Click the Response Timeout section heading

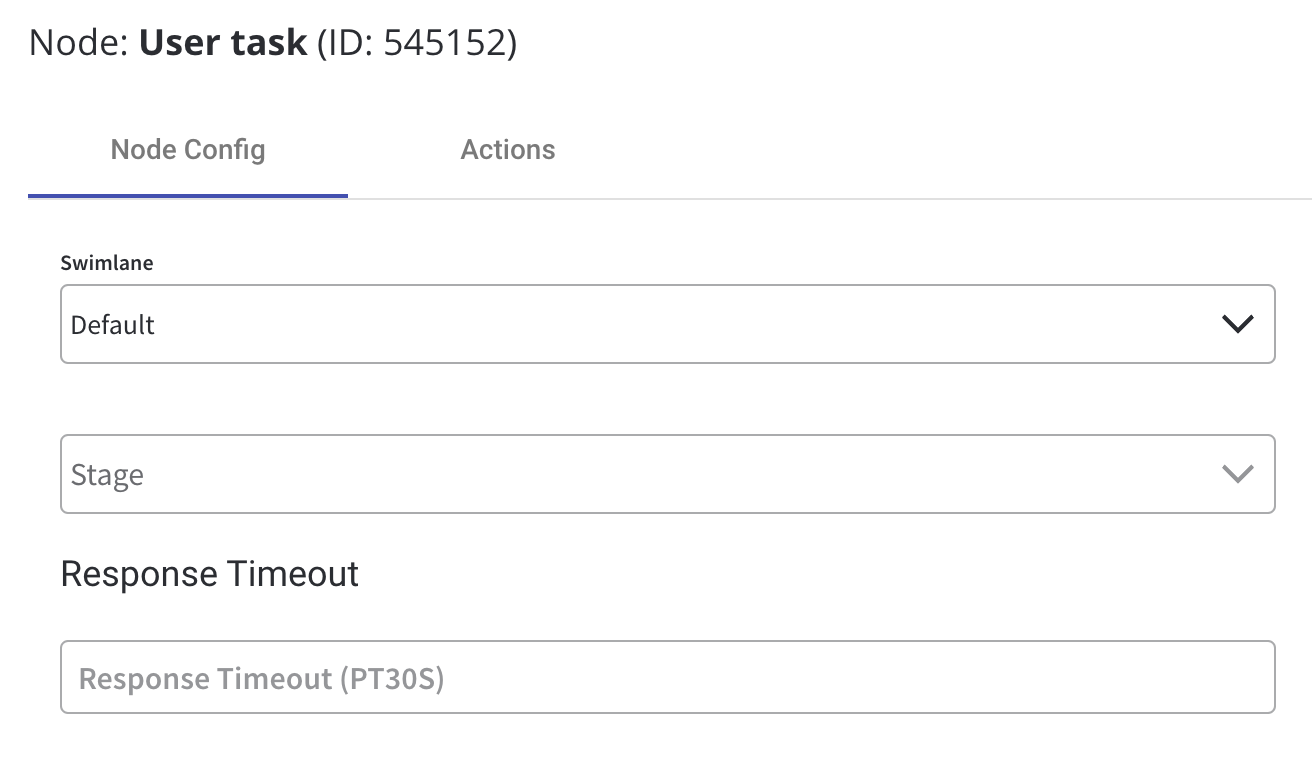click(x=209, y=574)
